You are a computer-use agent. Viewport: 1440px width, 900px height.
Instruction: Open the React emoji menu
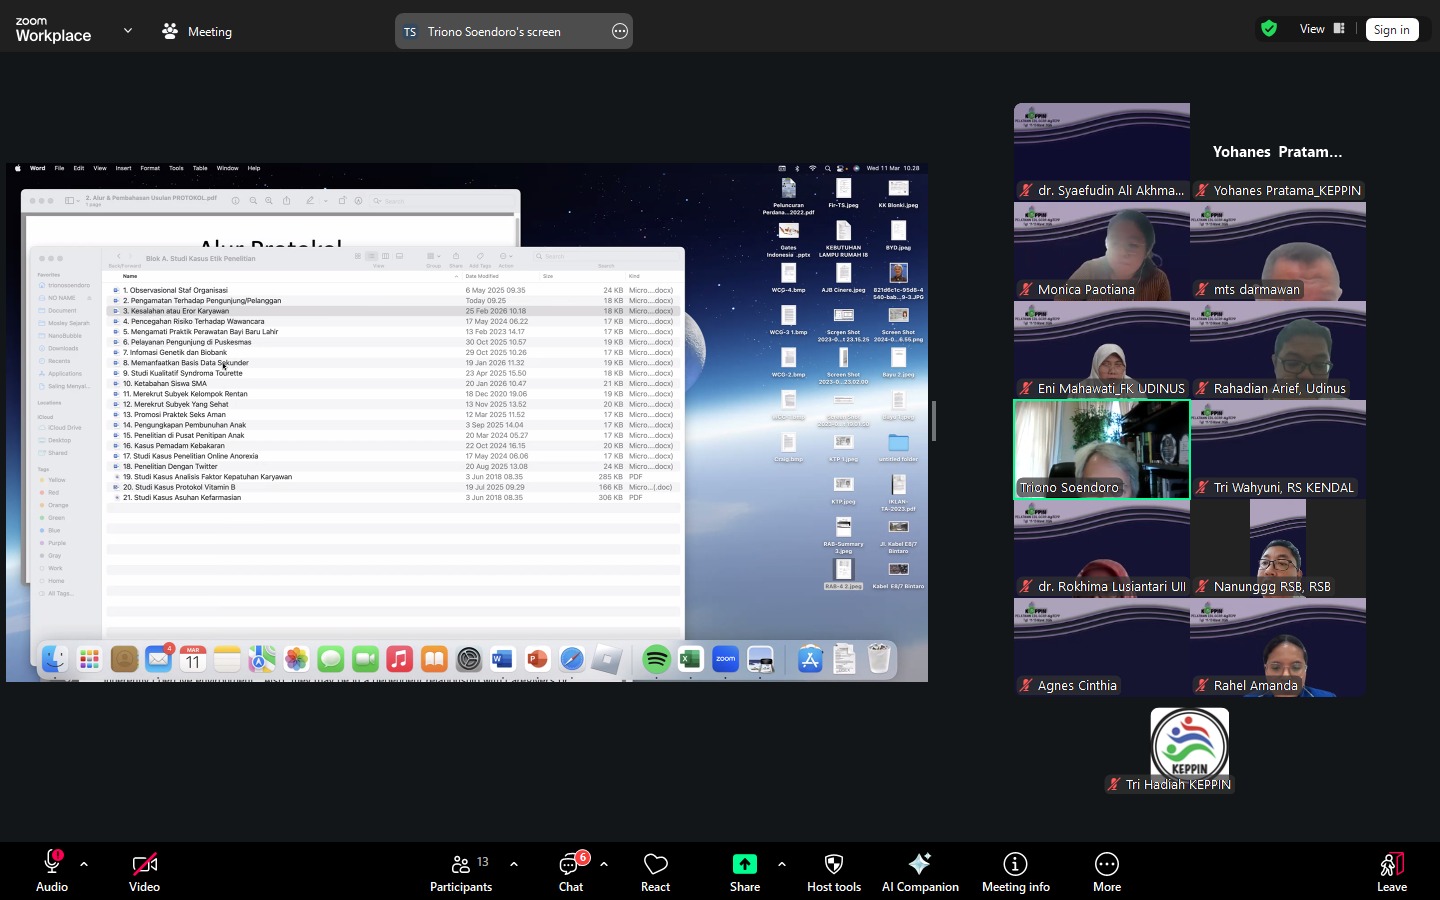coord(655,870)
